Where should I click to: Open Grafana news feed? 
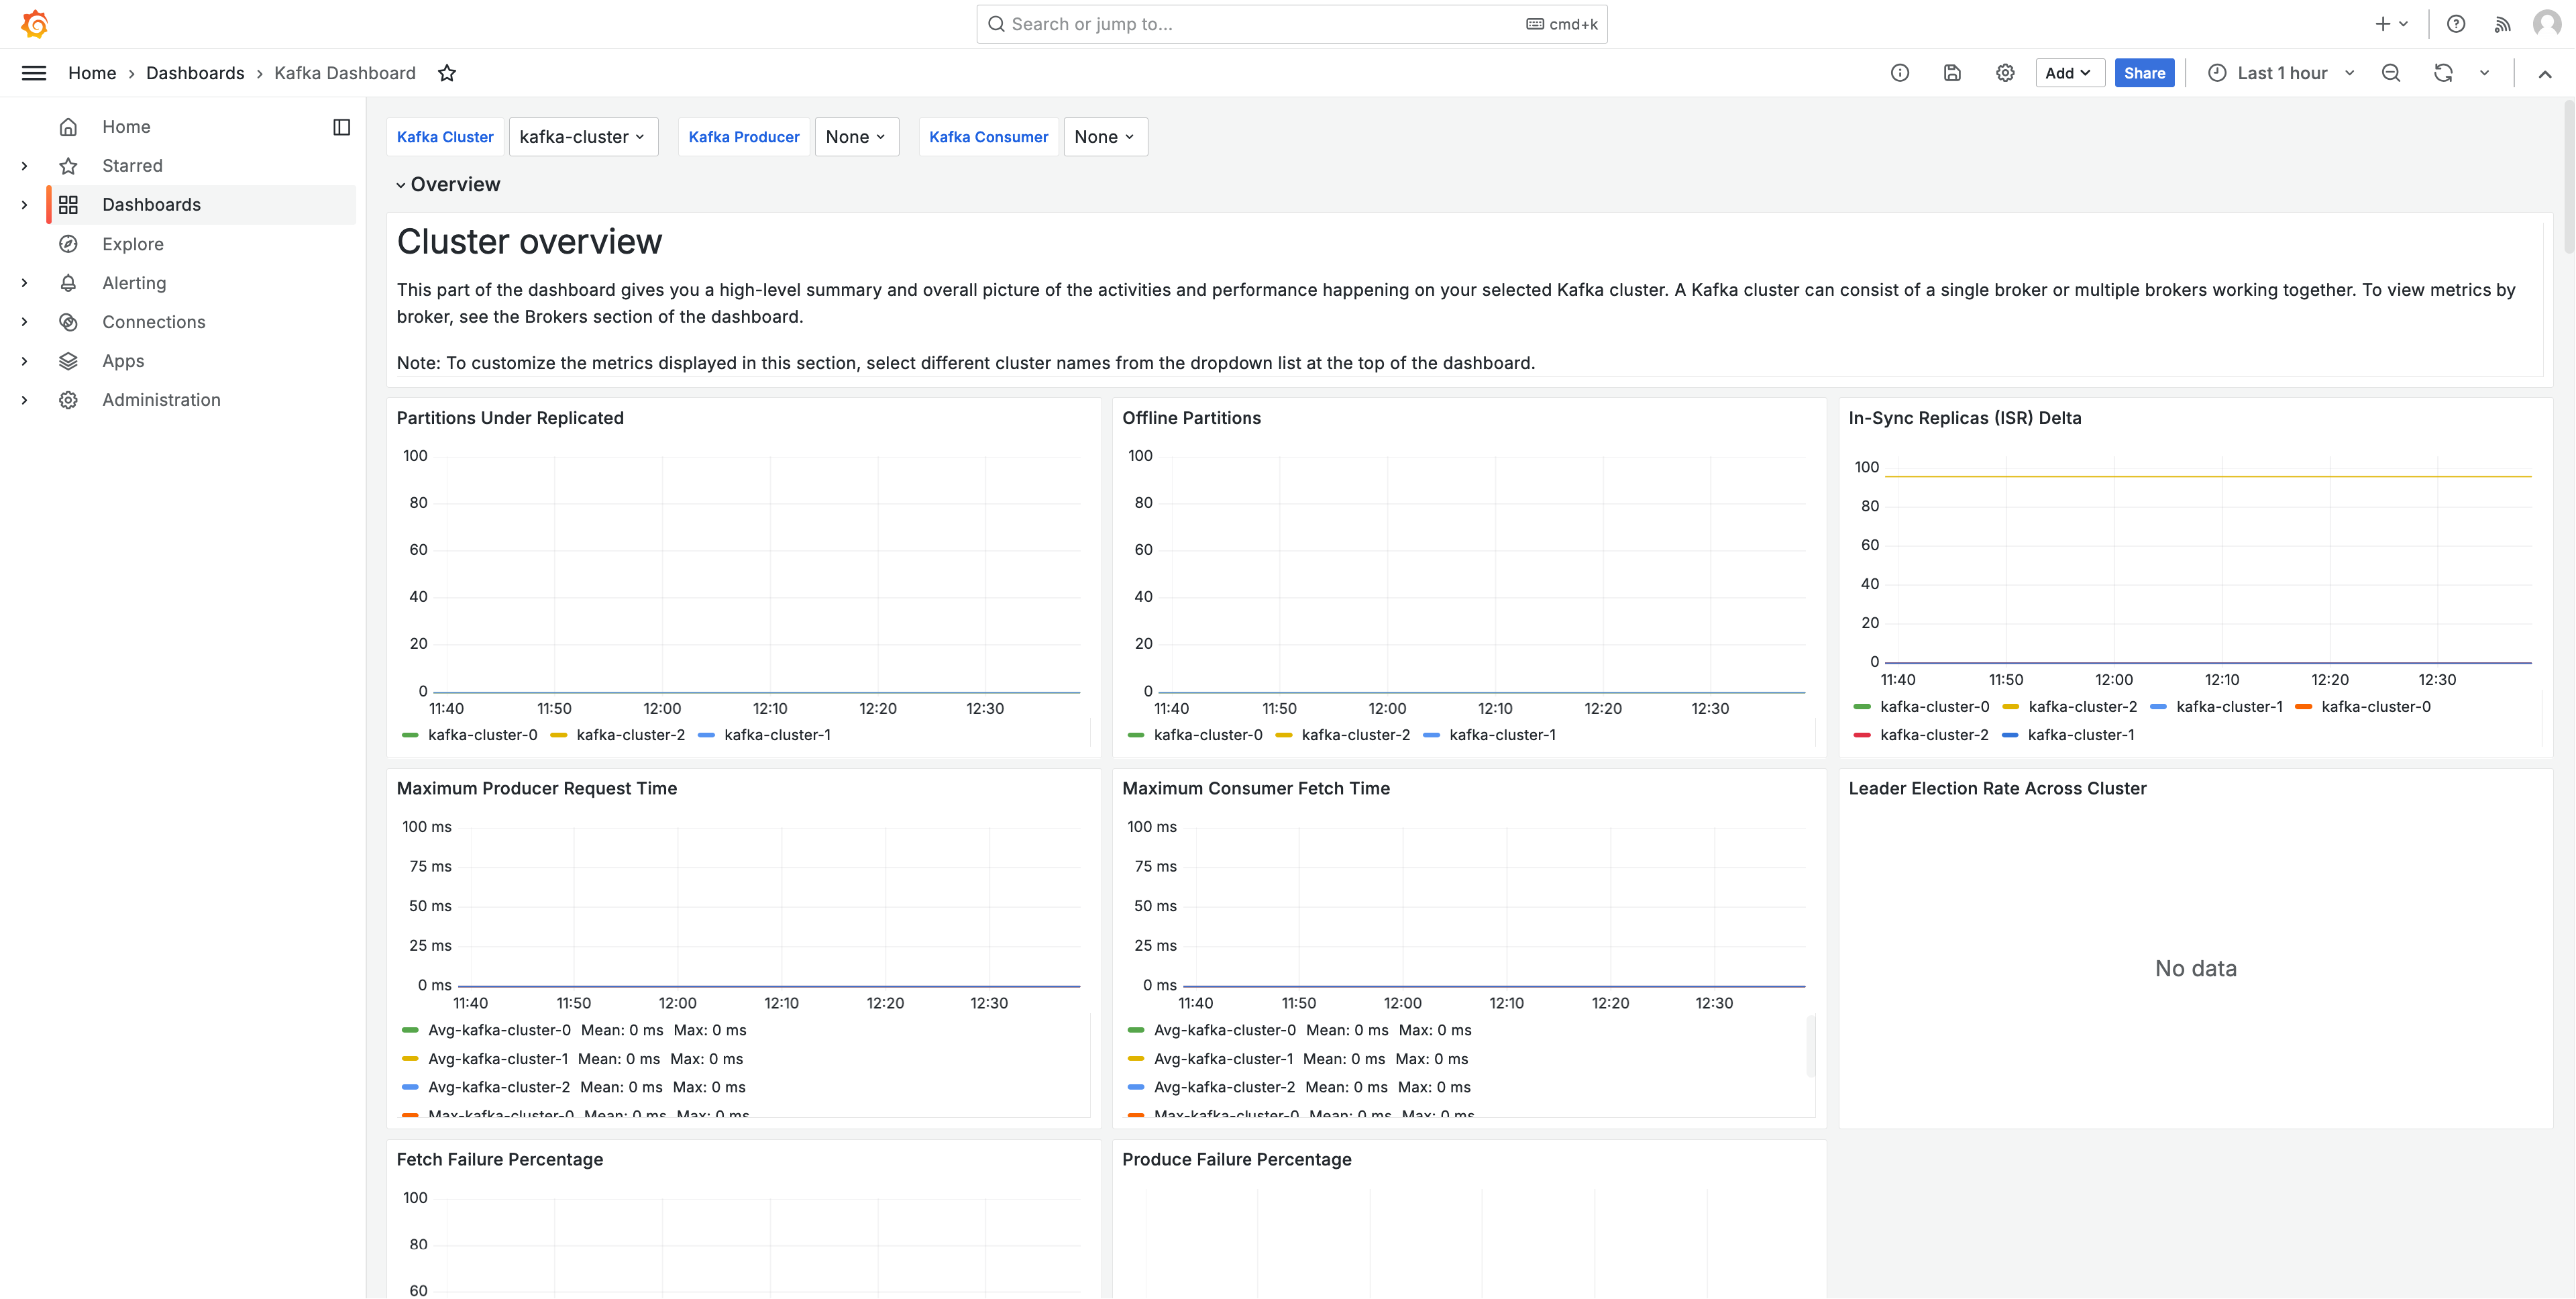tap(2502, 23)
